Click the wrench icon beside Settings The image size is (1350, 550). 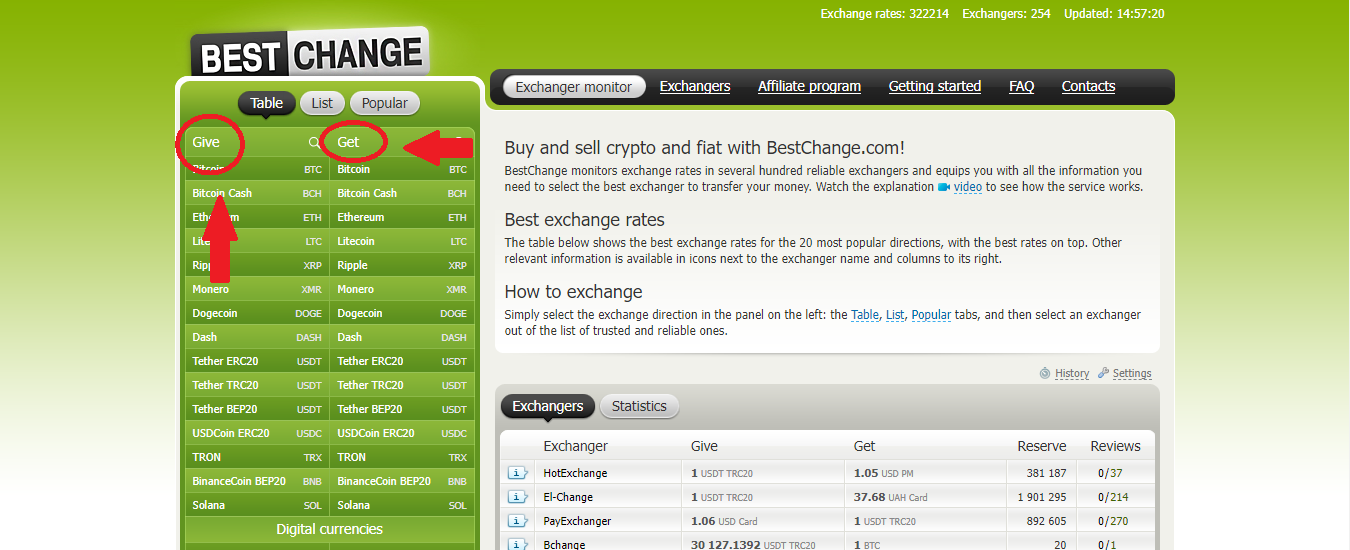pyautogui.click(x=1103, y=373)
